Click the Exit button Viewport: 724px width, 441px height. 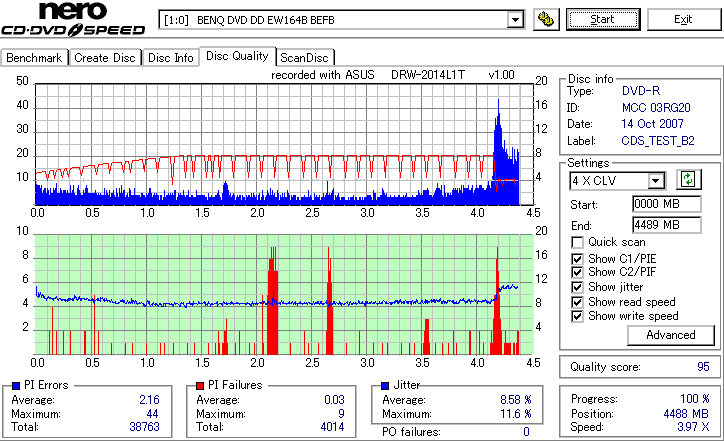point(683,19)
